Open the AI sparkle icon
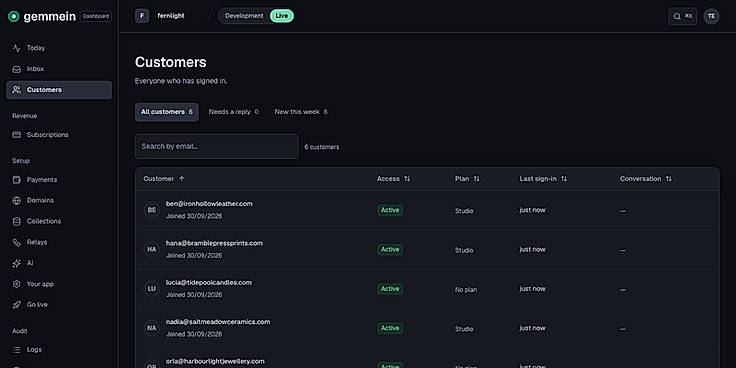 pyautogui.click(x=16, y=263)
